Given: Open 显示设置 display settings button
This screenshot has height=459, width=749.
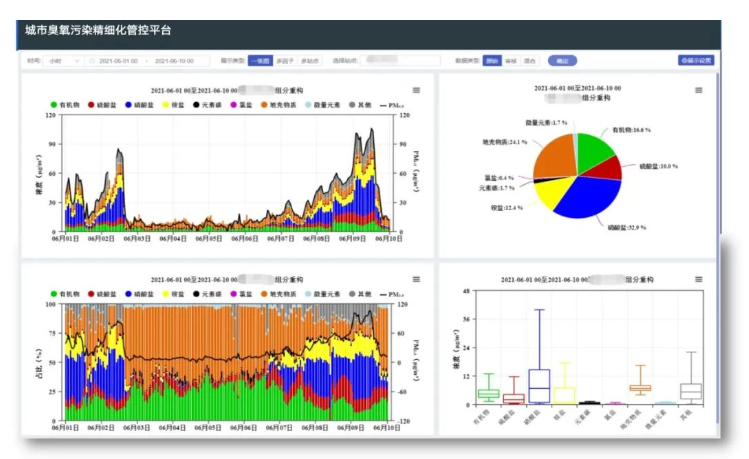Looking at the screenshot, I should tap(696, 61).
